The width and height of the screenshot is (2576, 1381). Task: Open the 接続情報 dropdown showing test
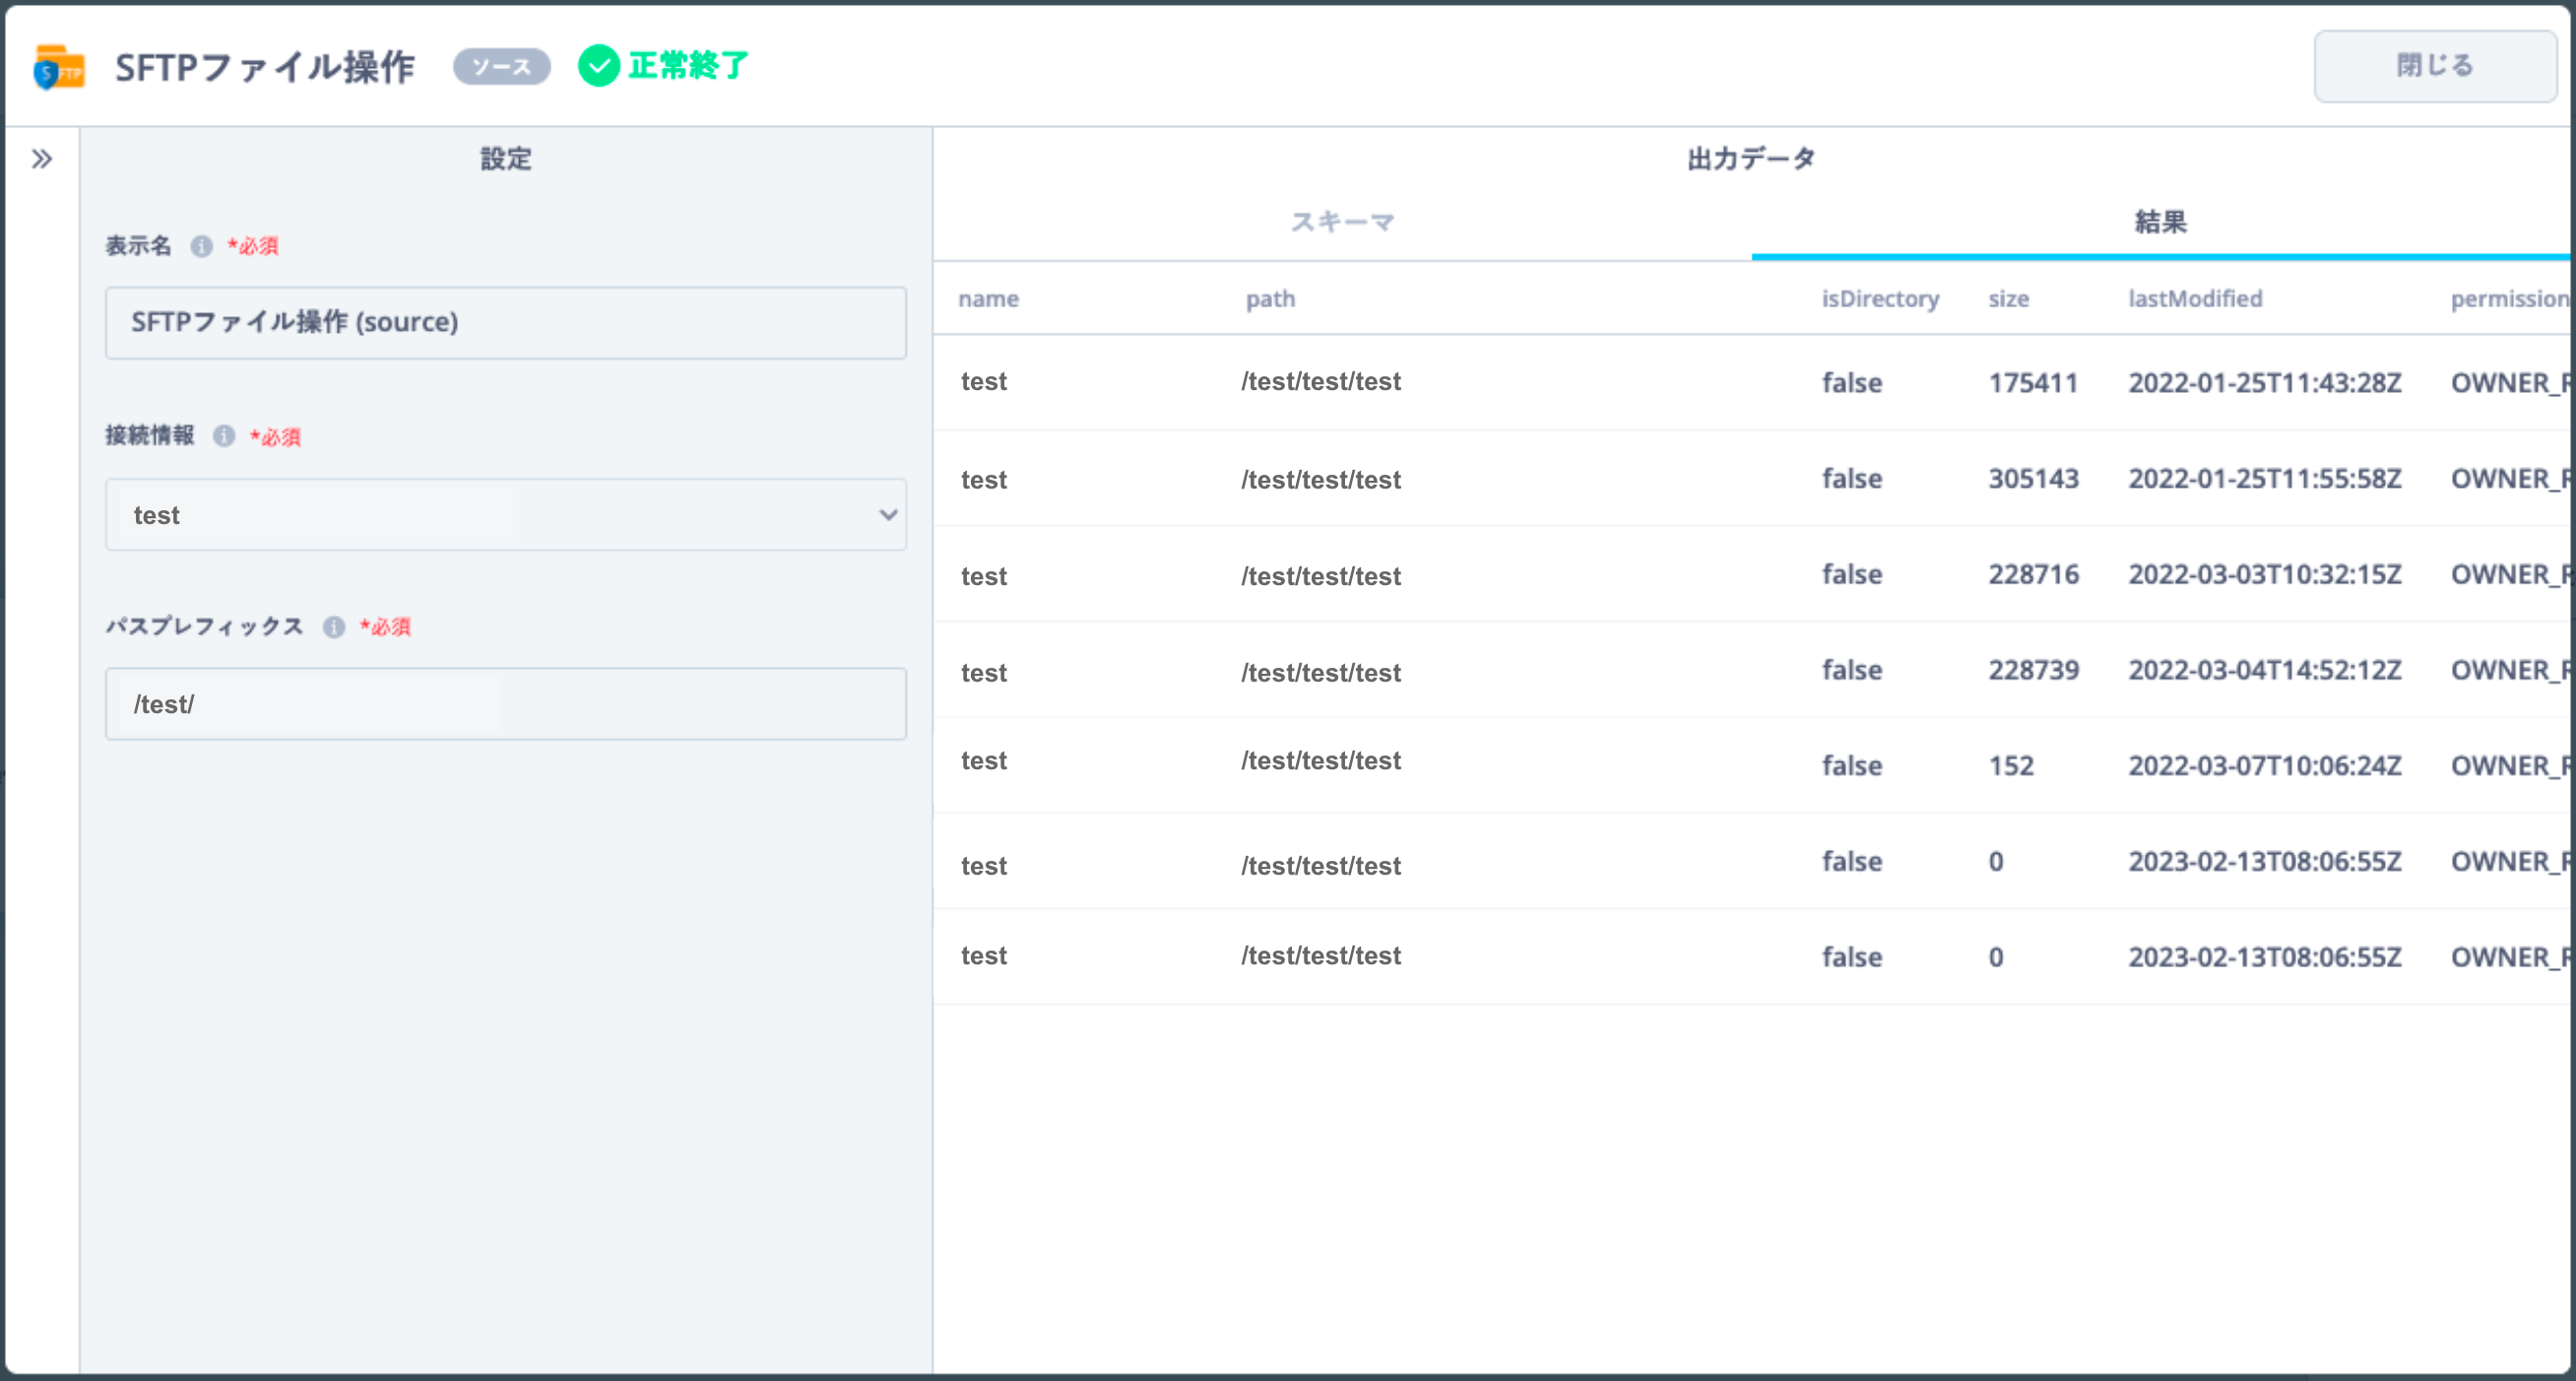click(x=490, y=515)
